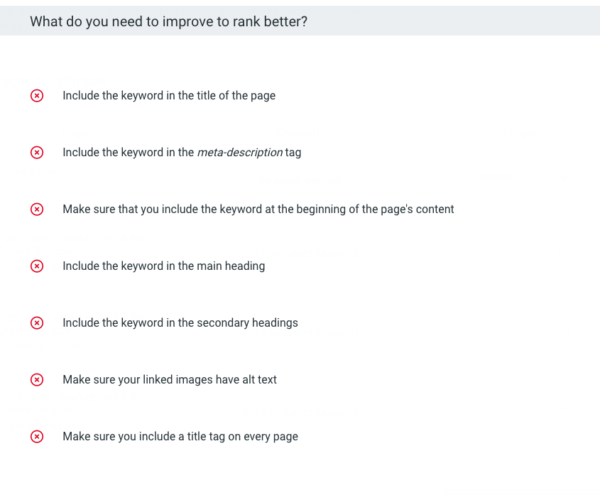Open the keyword at beginning of page's content recommendation
The height and width of the screenshot is (495, 600).
tap(258, 209)
